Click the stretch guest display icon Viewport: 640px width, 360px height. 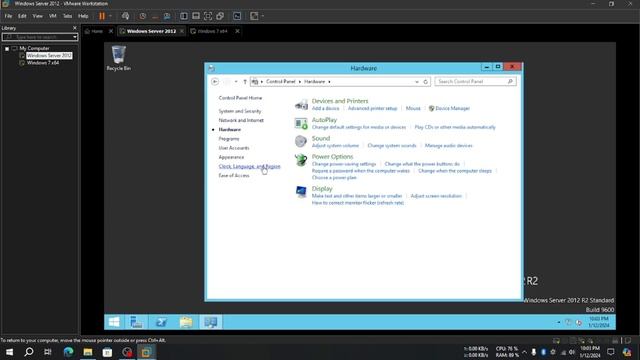254,16
